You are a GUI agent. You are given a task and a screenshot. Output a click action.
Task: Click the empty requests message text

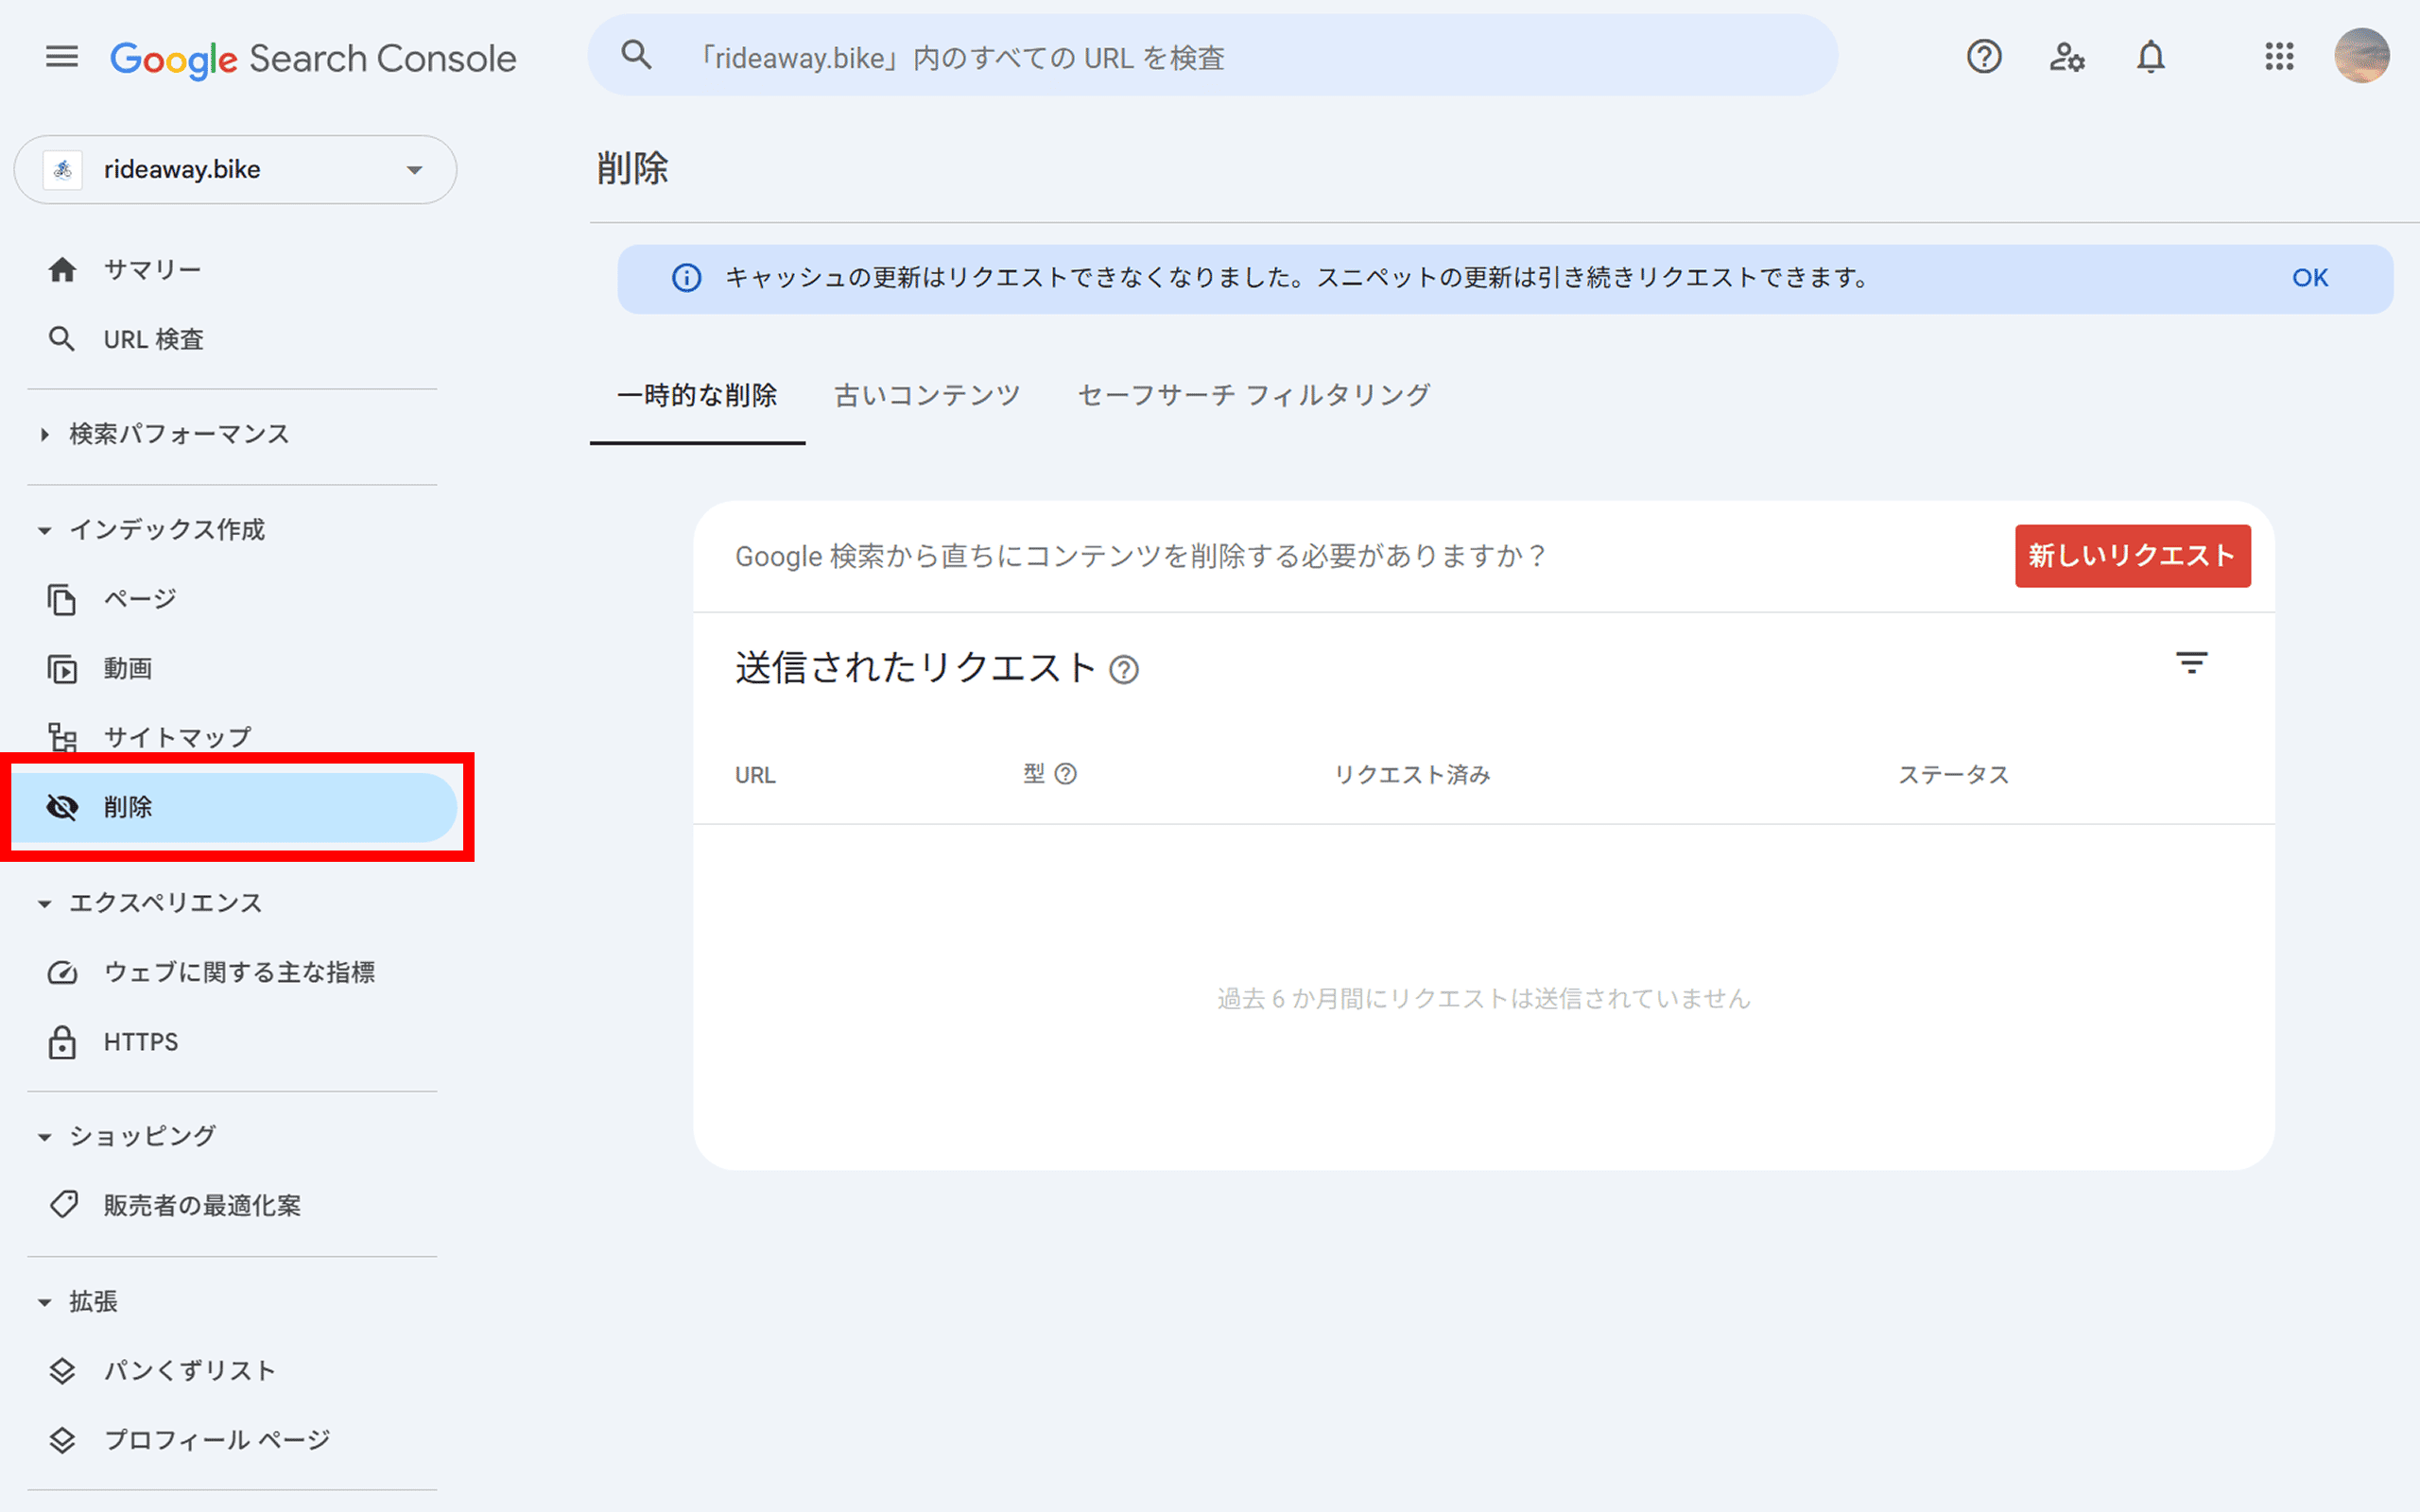(x=1484, y=999)
